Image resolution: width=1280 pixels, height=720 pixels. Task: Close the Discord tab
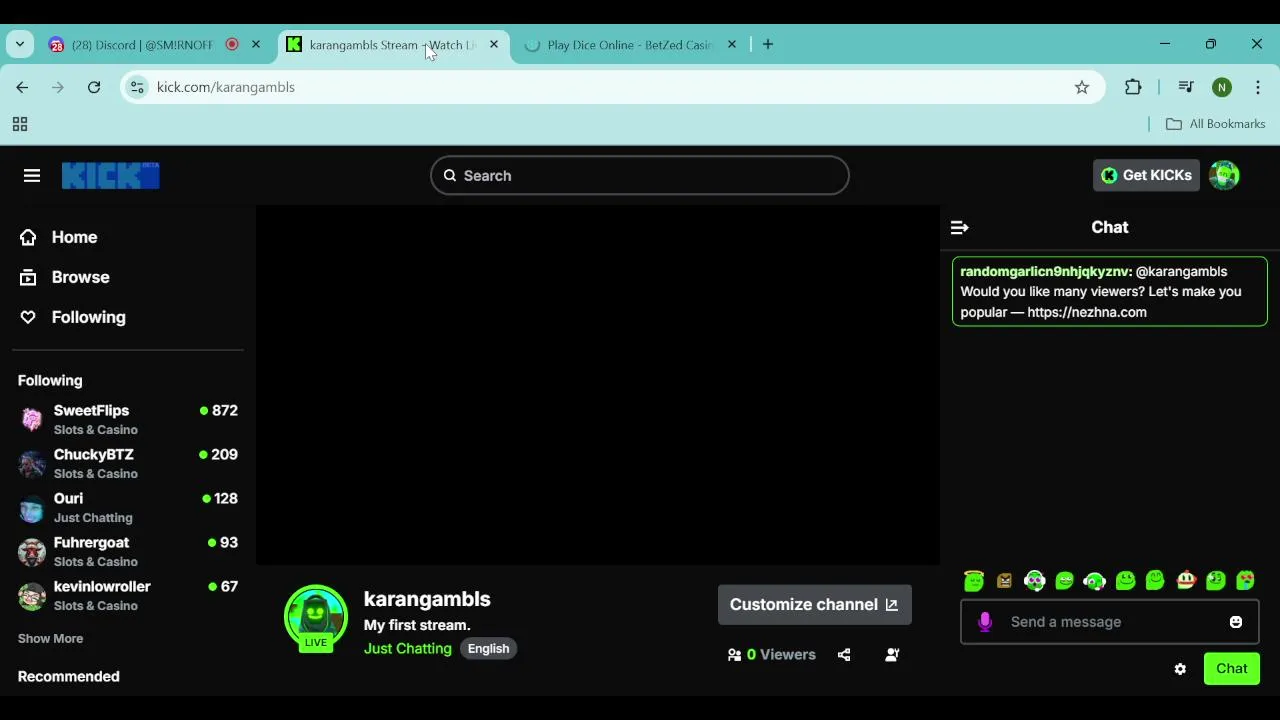(256, 44)
